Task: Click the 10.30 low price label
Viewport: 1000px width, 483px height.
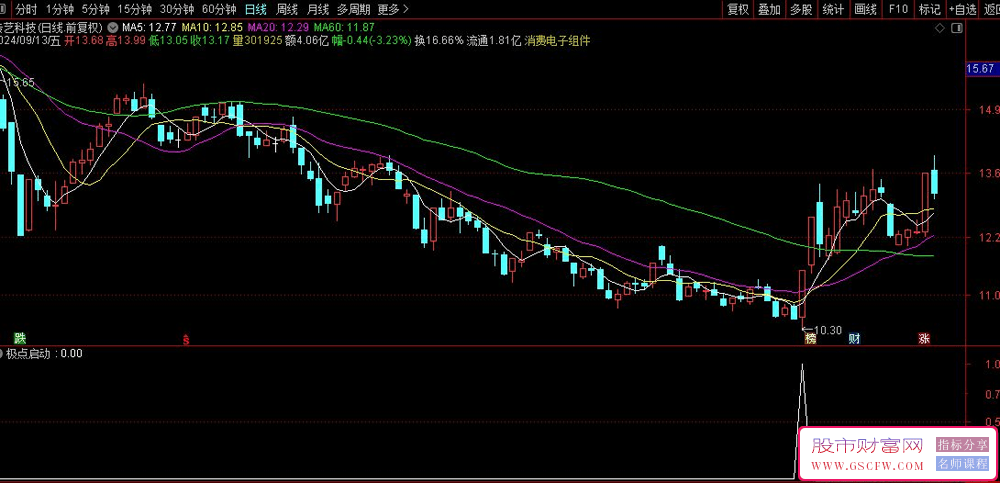Action: (828, 331)
